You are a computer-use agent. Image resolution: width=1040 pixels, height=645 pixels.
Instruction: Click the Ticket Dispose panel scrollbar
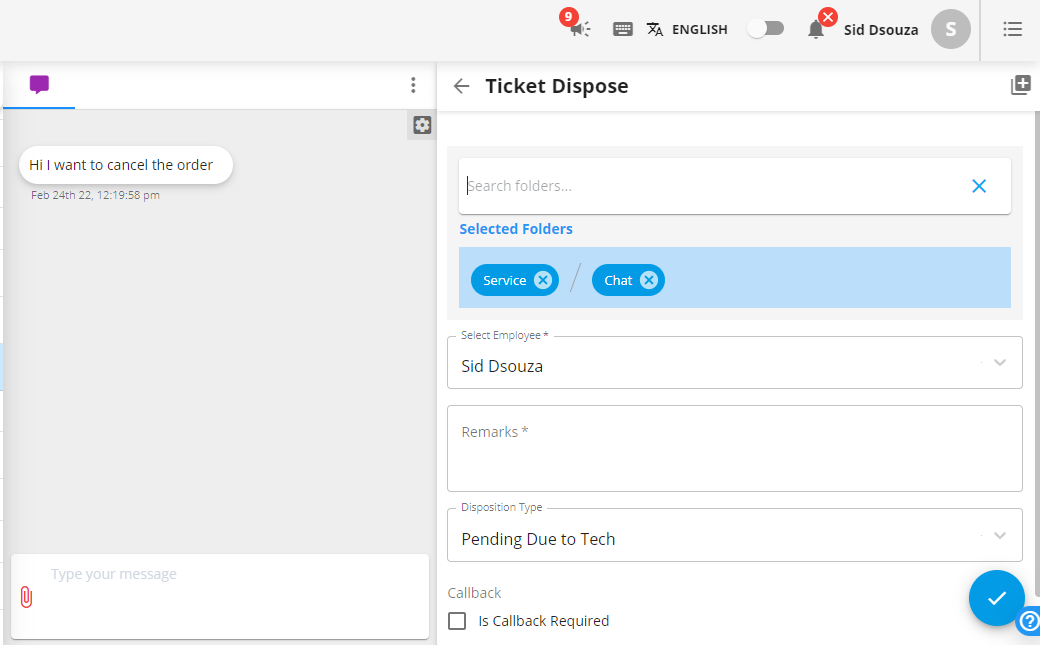1037,355
